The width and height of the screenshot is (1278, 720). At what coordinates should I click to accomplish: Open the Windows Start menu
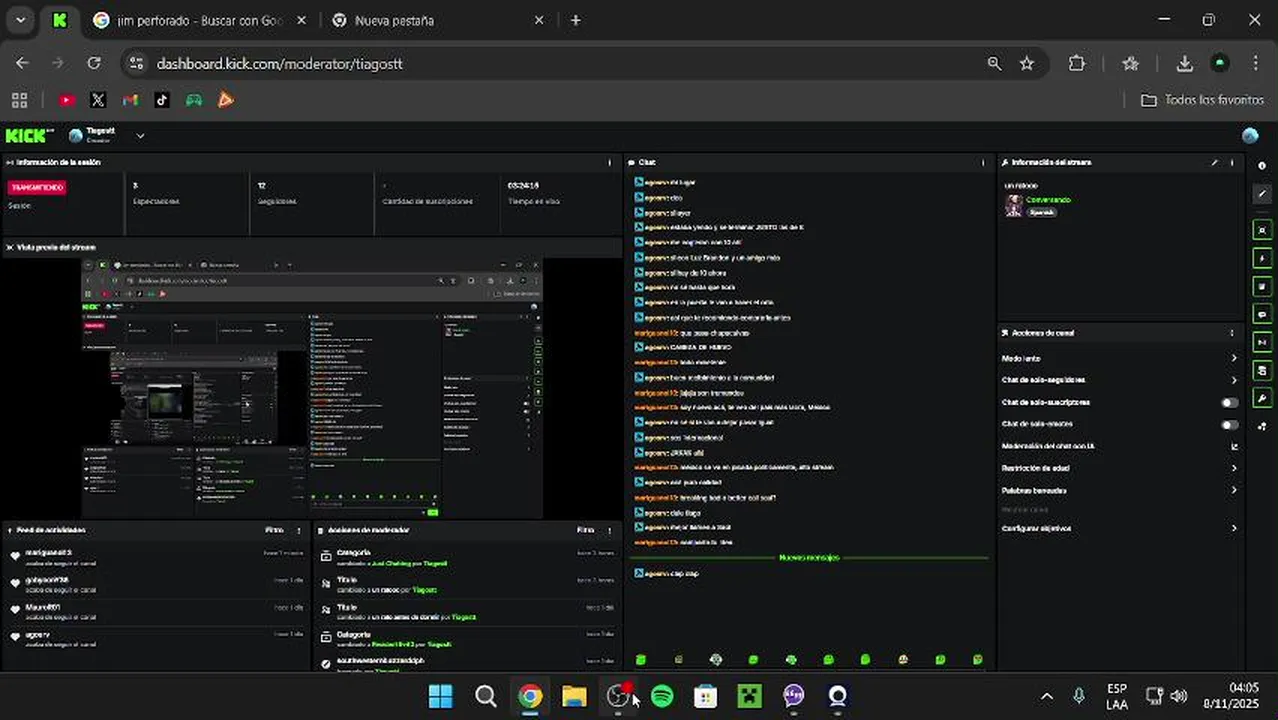[440, 696]
